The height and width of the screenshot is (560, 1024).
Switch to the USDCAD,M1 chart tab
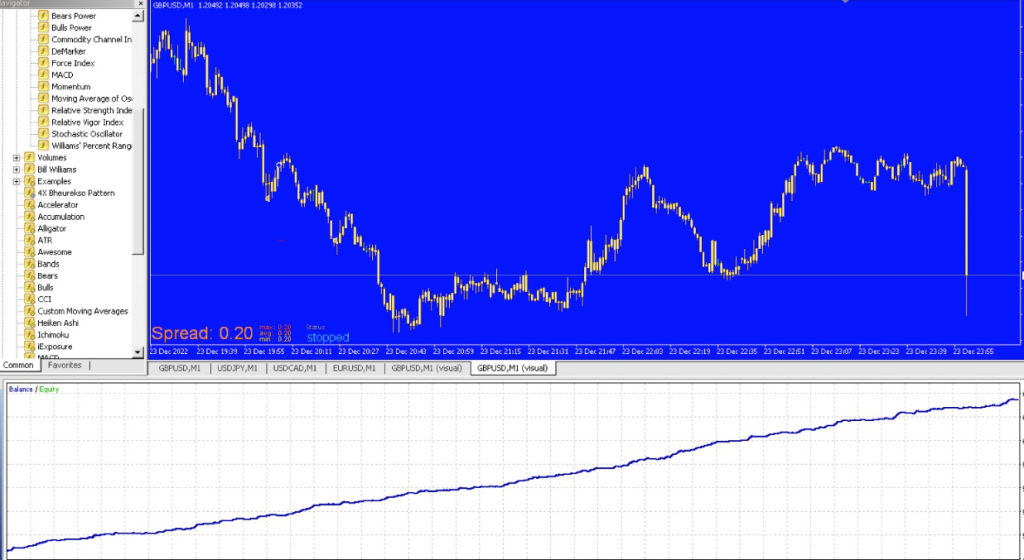tap(295, 368)
